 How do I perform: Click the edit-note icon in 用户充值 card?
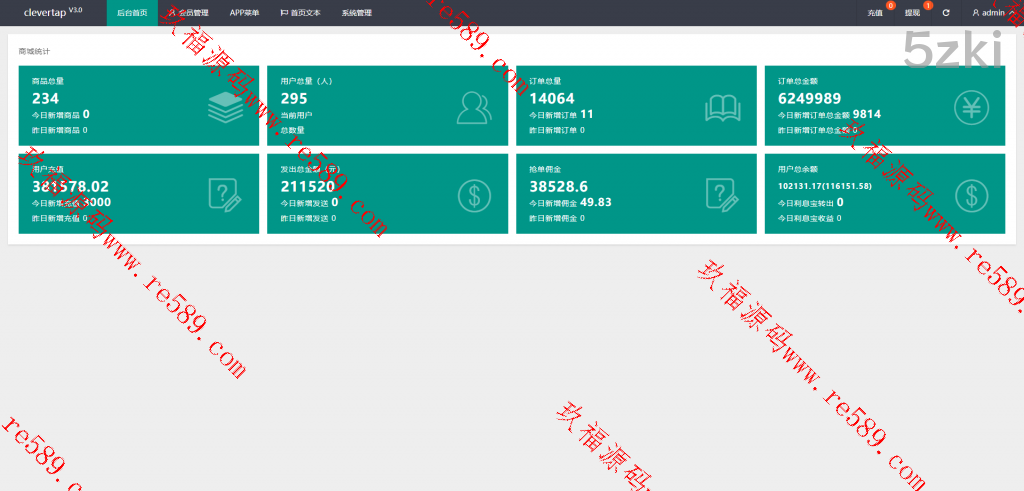225,194
